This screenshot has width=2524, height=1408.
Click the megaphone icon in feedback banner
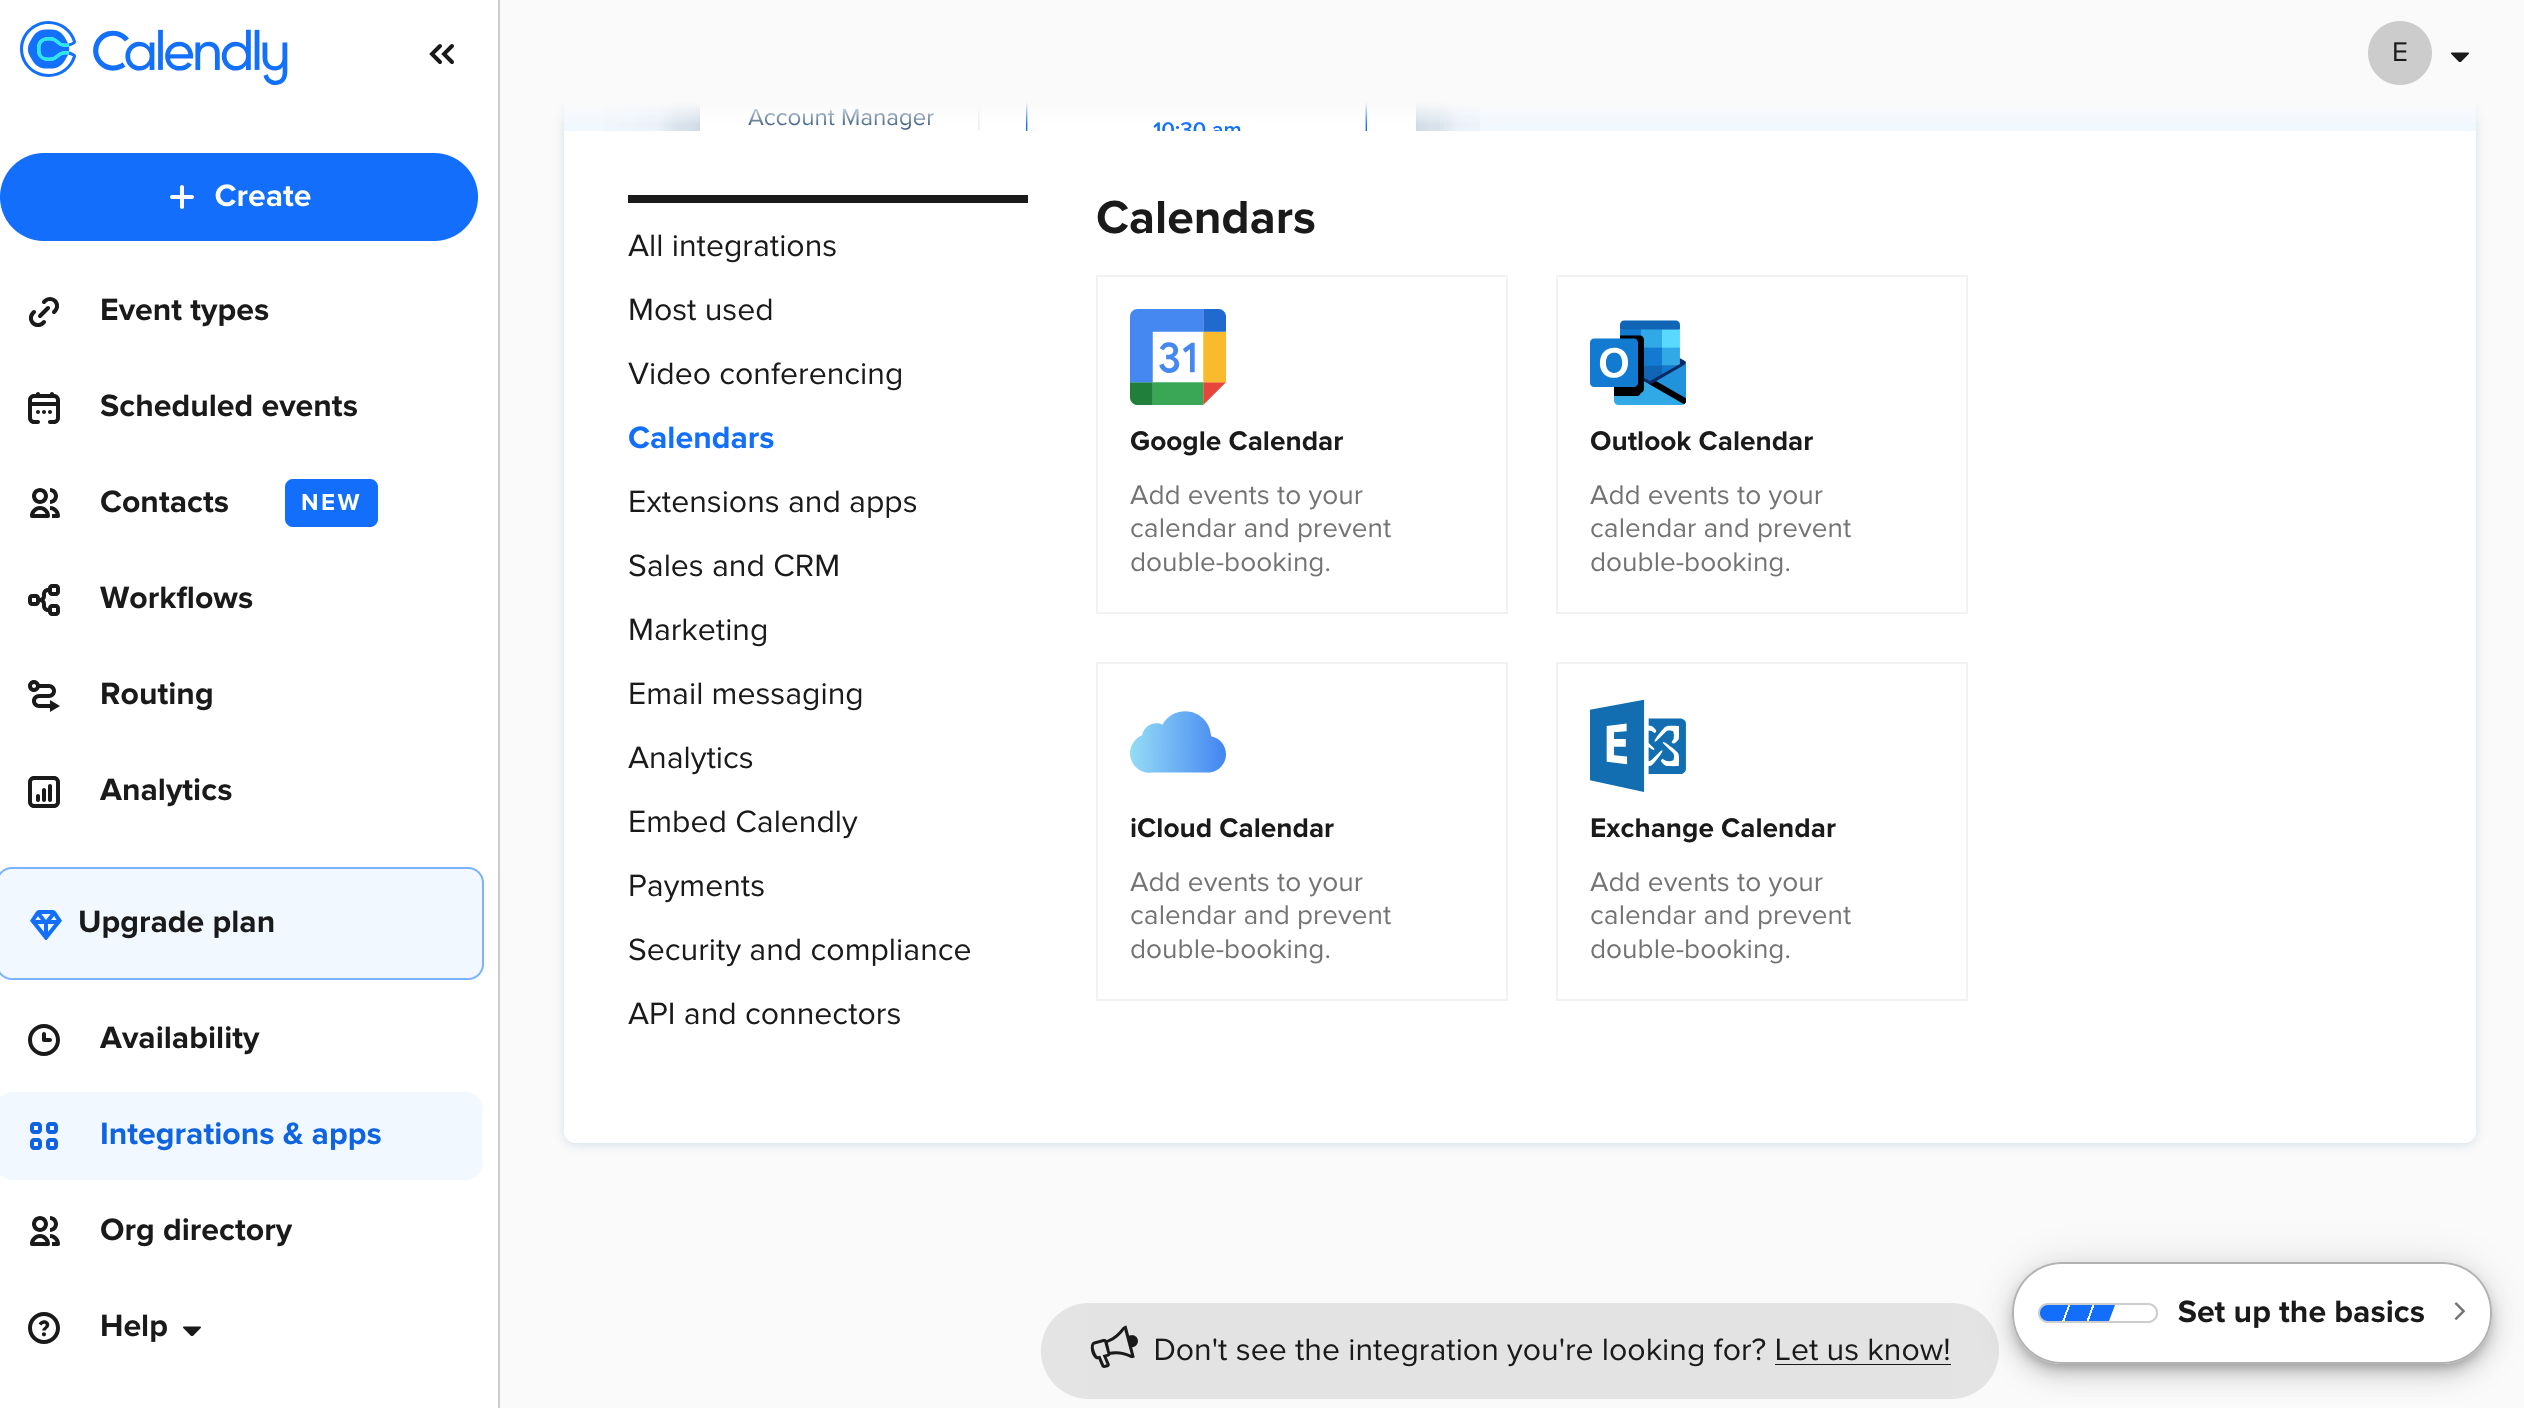point(1113,1347)
